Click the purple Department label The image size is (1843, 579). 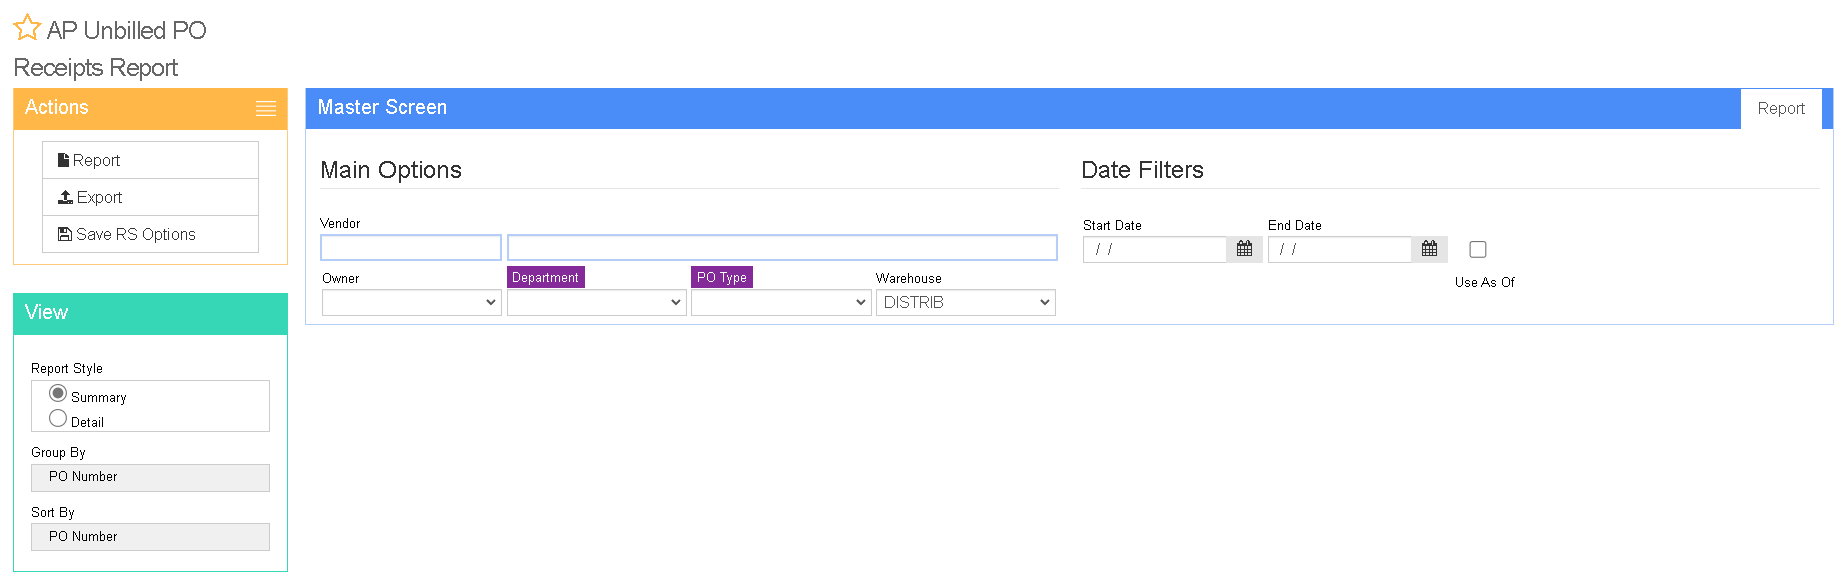pos(545,277)
